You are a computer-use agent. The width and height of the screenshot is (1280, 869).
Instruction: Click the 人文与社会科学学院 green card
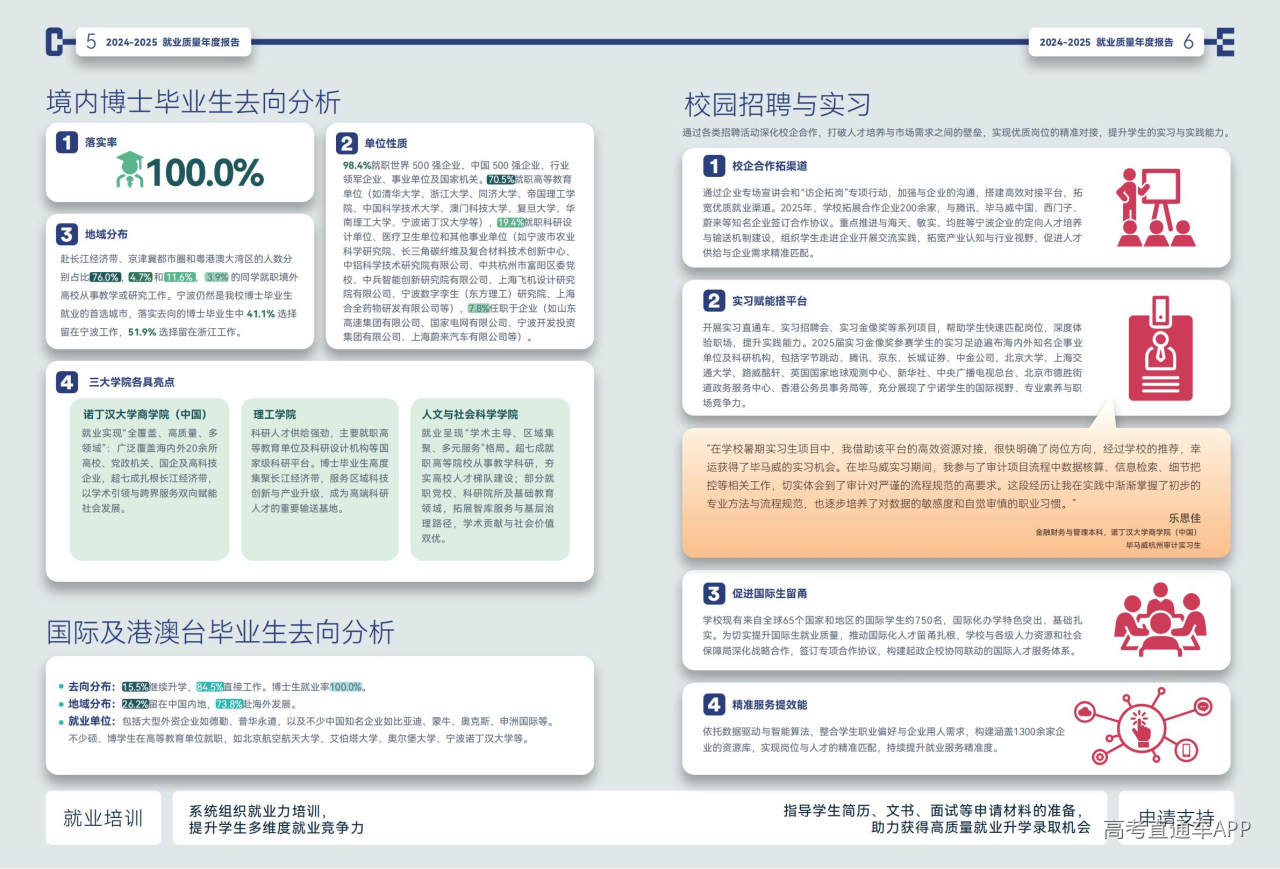click(x=489, y=479)
